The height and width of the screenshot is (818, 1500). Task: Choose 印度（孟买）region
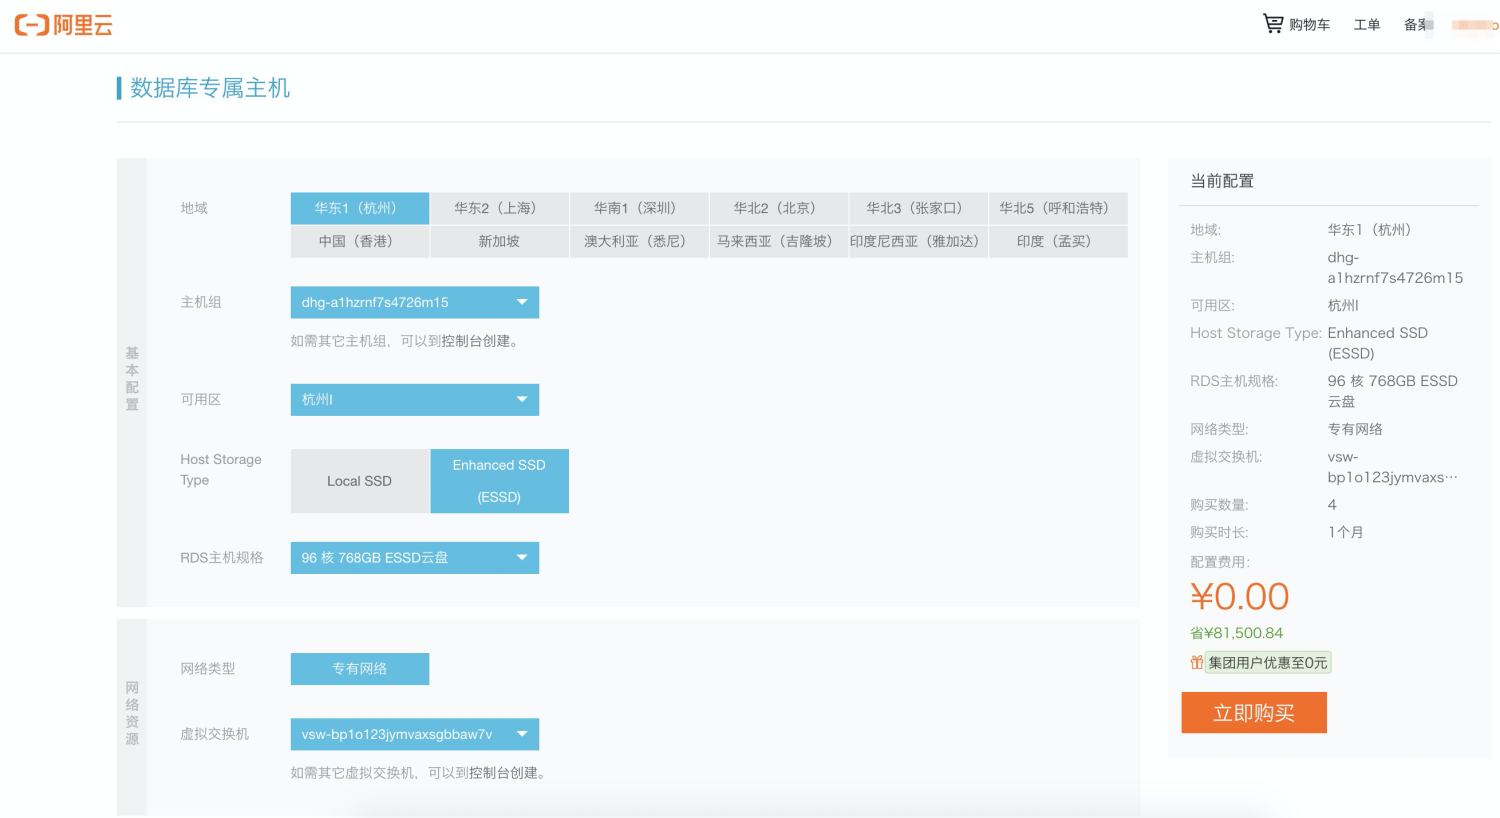point(1058,241)
